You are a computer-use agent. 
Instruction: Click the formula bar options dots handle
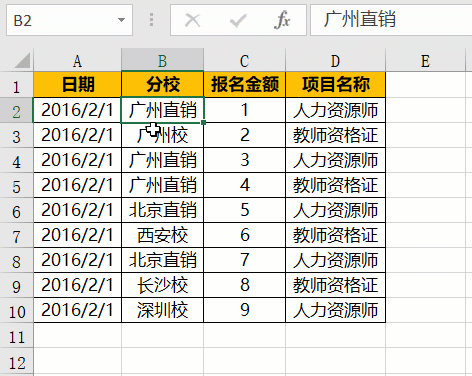[151, 20]
